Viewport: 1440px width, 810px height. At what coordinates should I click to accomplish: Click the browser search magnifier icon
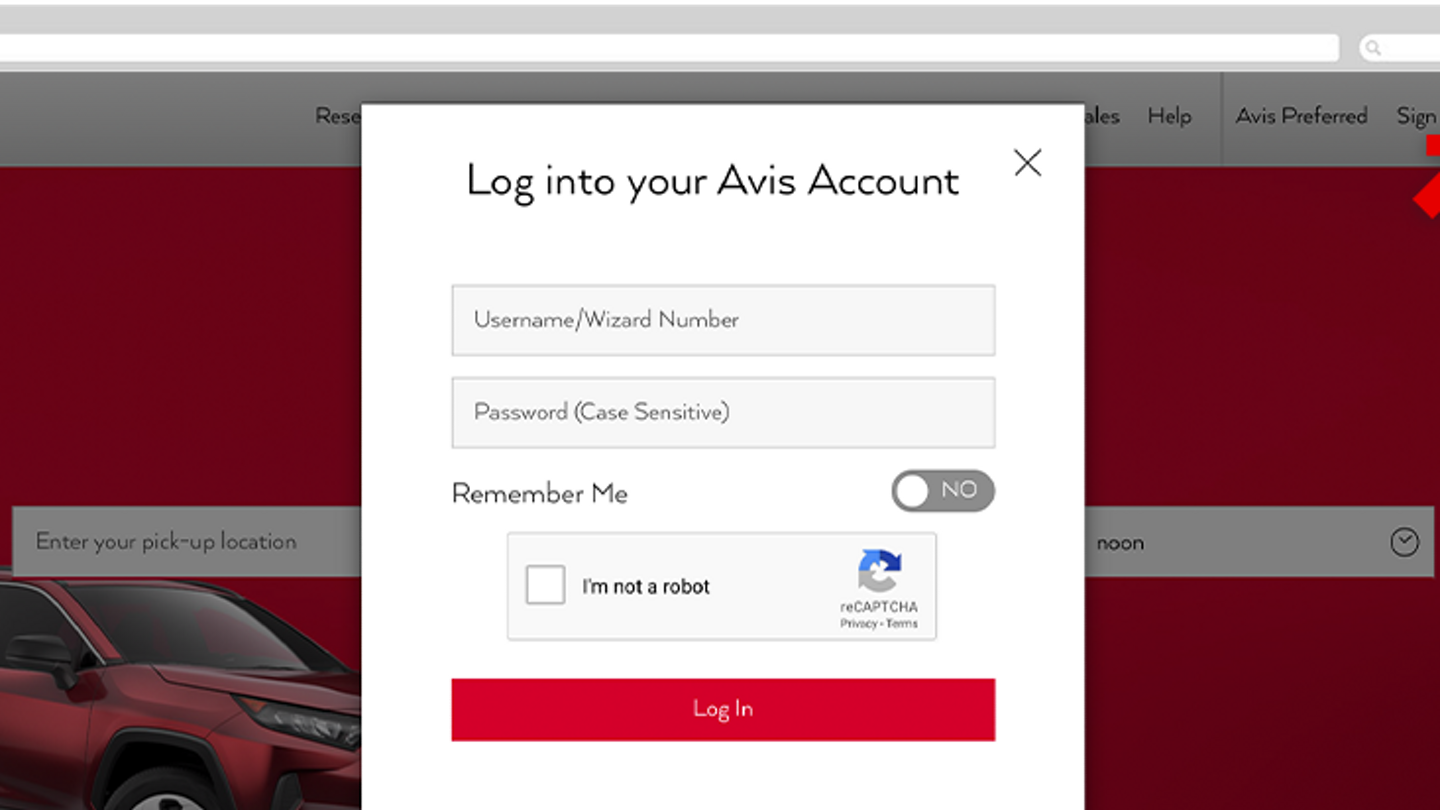tap(1373, 48)
